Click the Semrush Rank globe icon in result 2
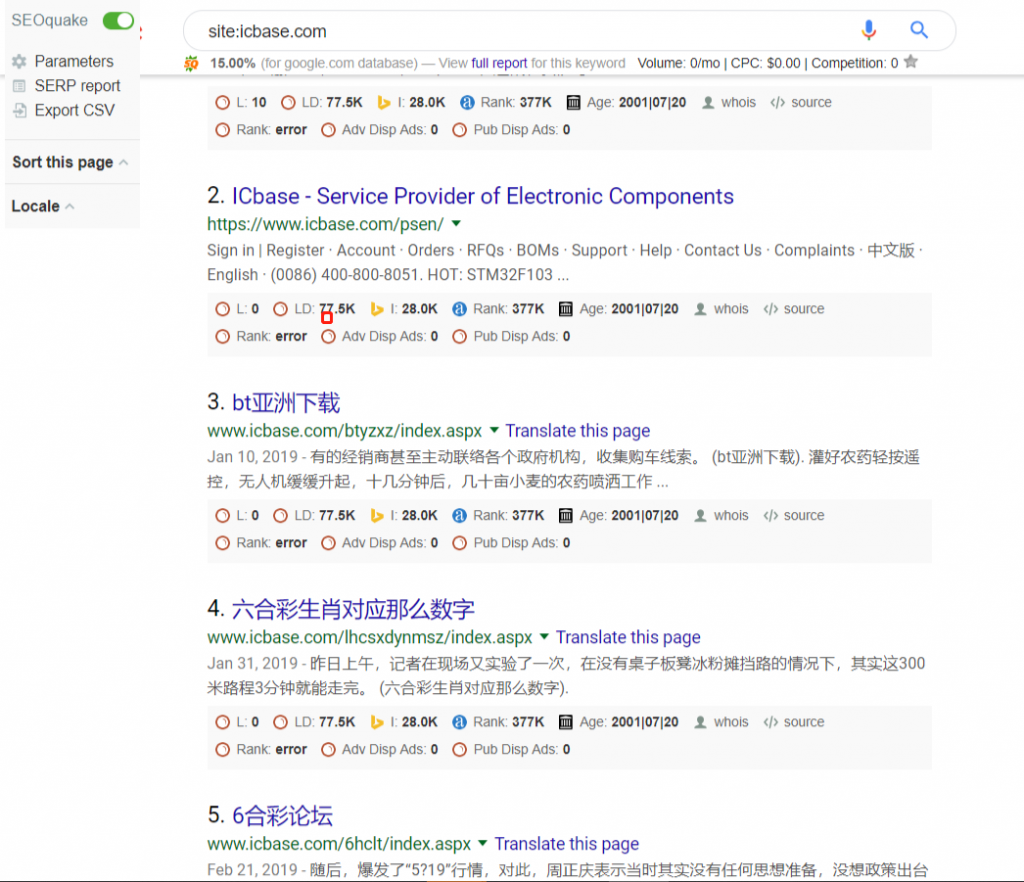 tap(459, 308)
